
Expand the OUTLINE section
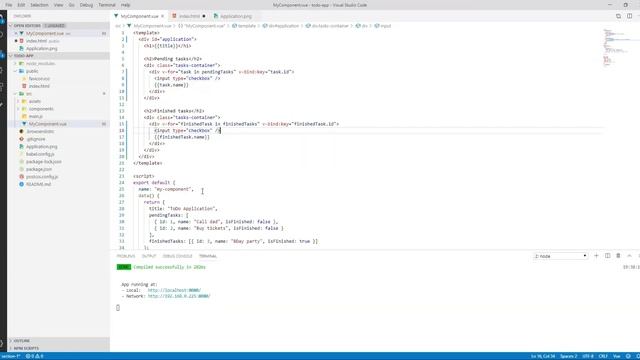pyautogui.click(x=58, y=341)
